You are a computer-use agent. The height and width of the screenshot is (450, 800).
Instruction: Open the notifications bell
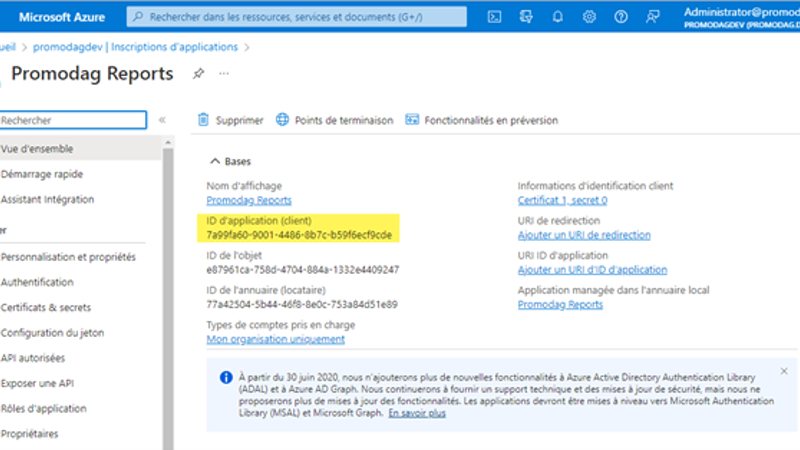[x=558, y=17]
